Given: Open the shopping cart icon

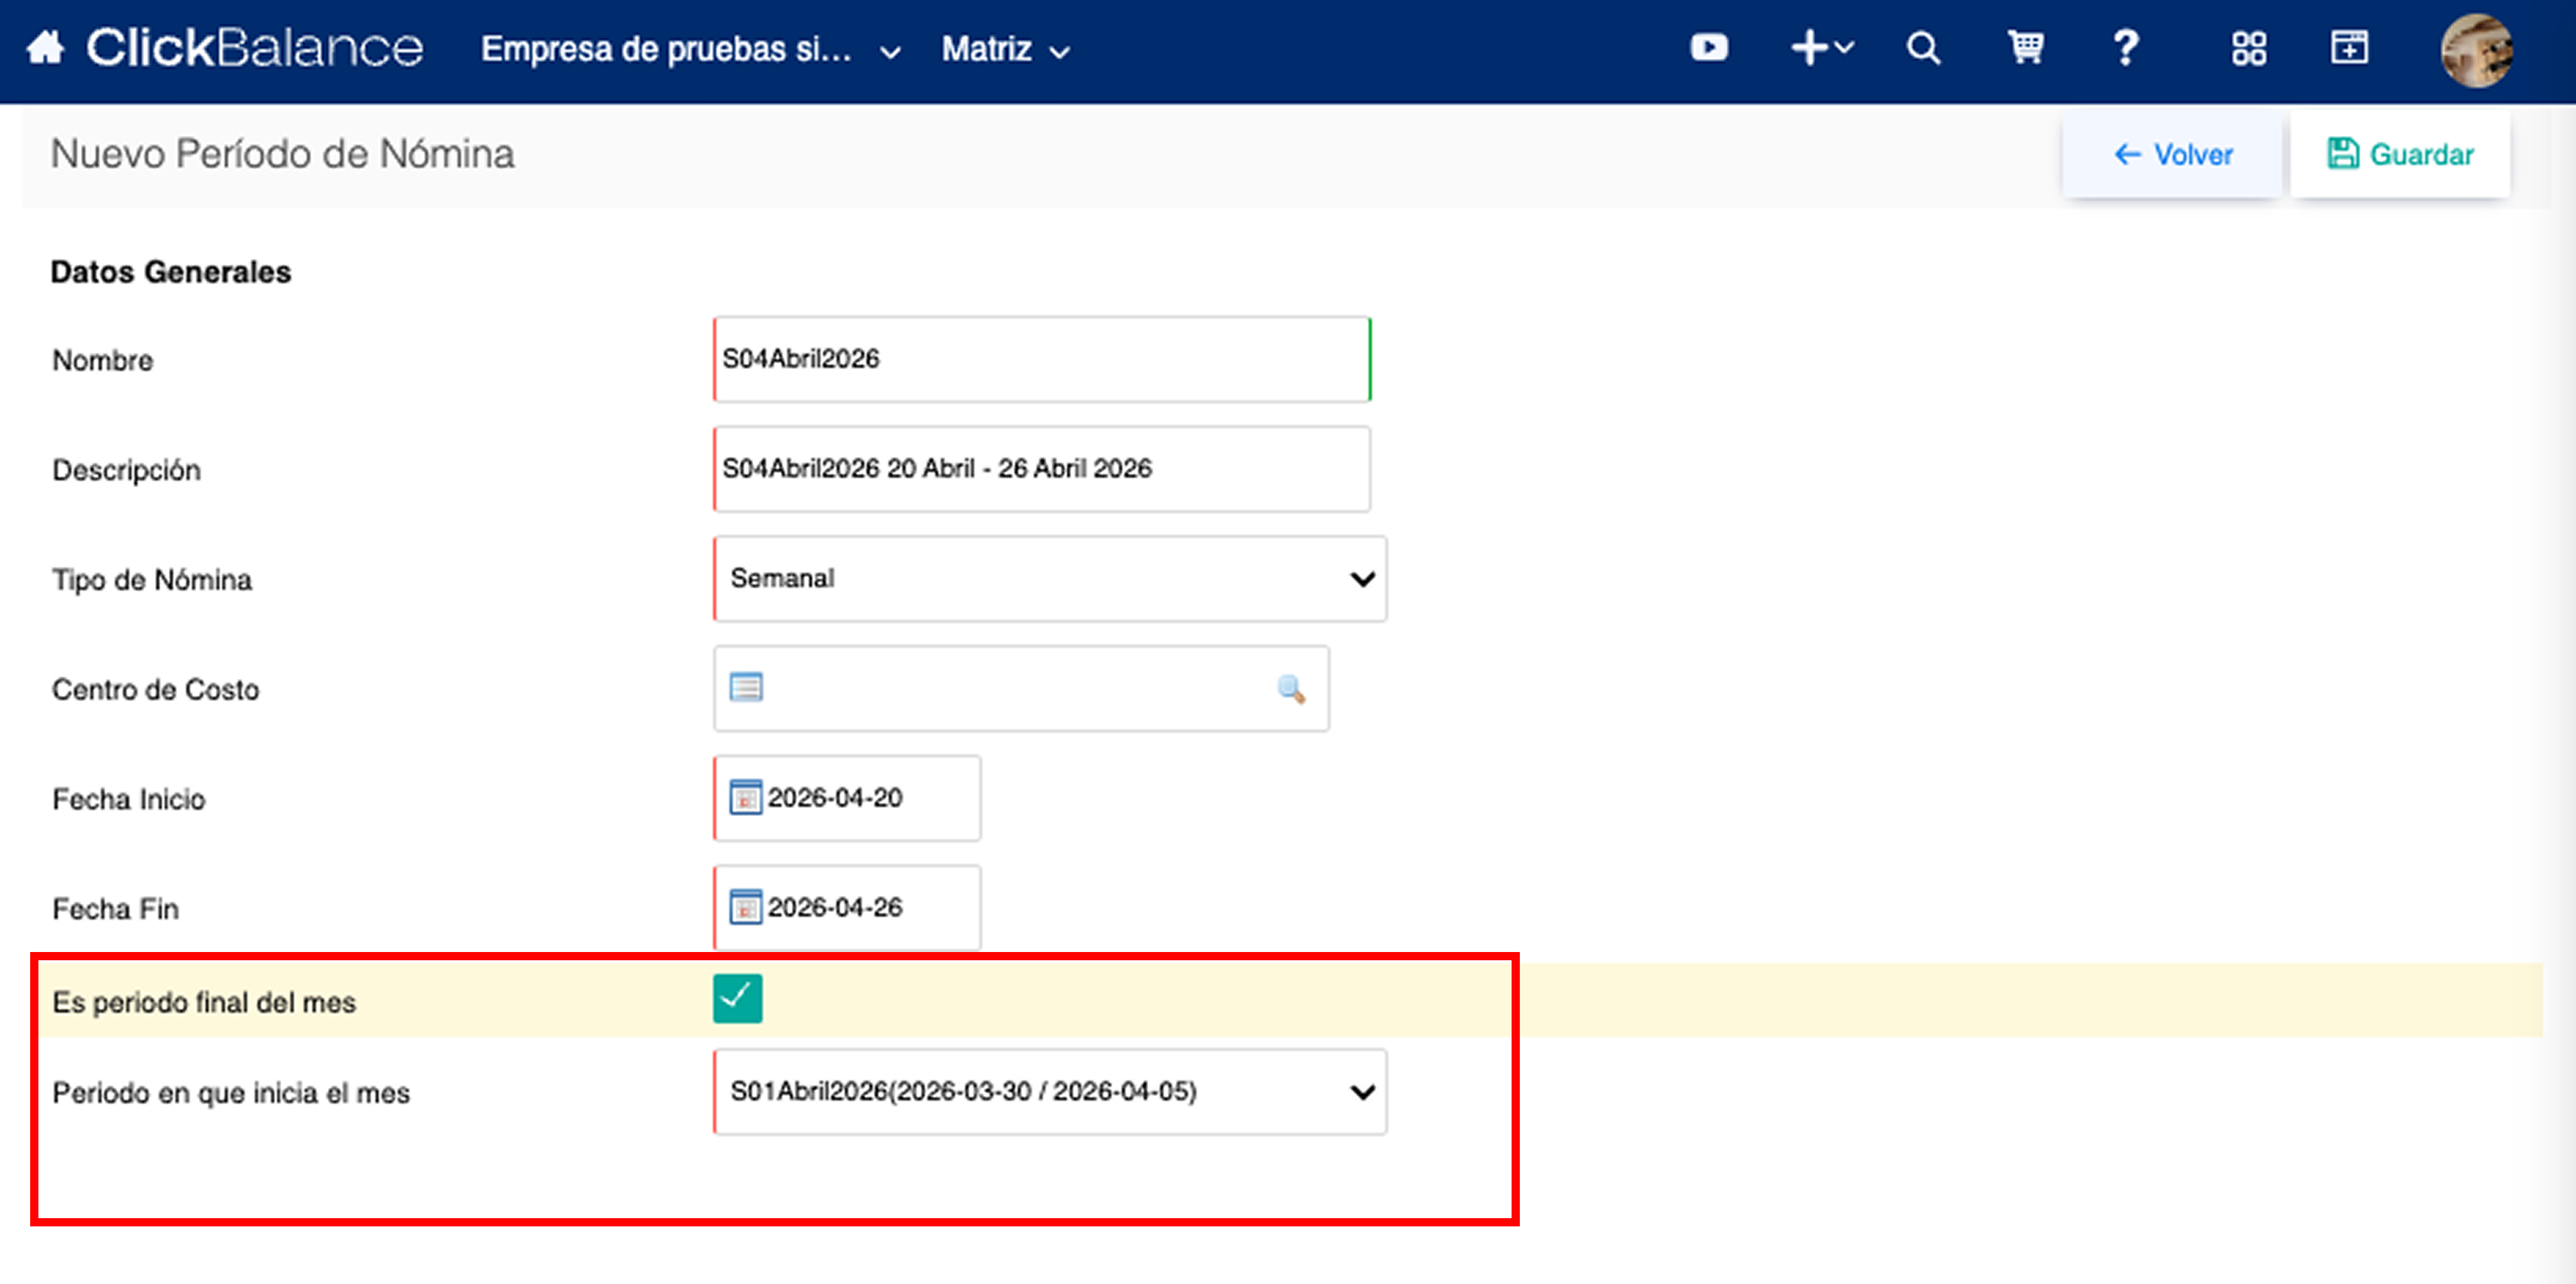Looking at the screenshot, I should (2026, 48).
